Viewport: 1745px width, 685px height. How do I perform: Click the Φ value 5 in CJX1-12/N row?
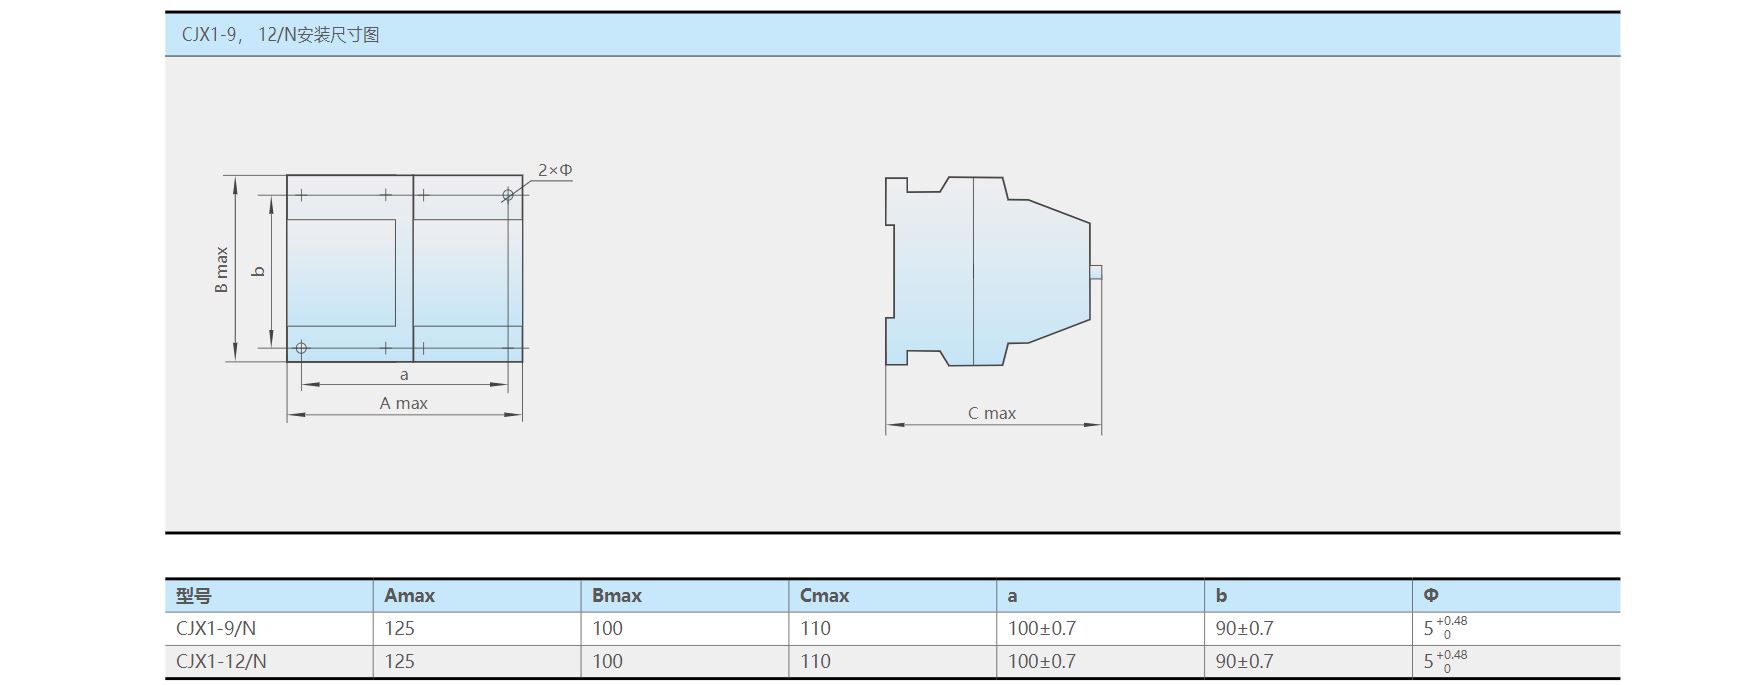pyautogui.click(x=1446, y=661)
